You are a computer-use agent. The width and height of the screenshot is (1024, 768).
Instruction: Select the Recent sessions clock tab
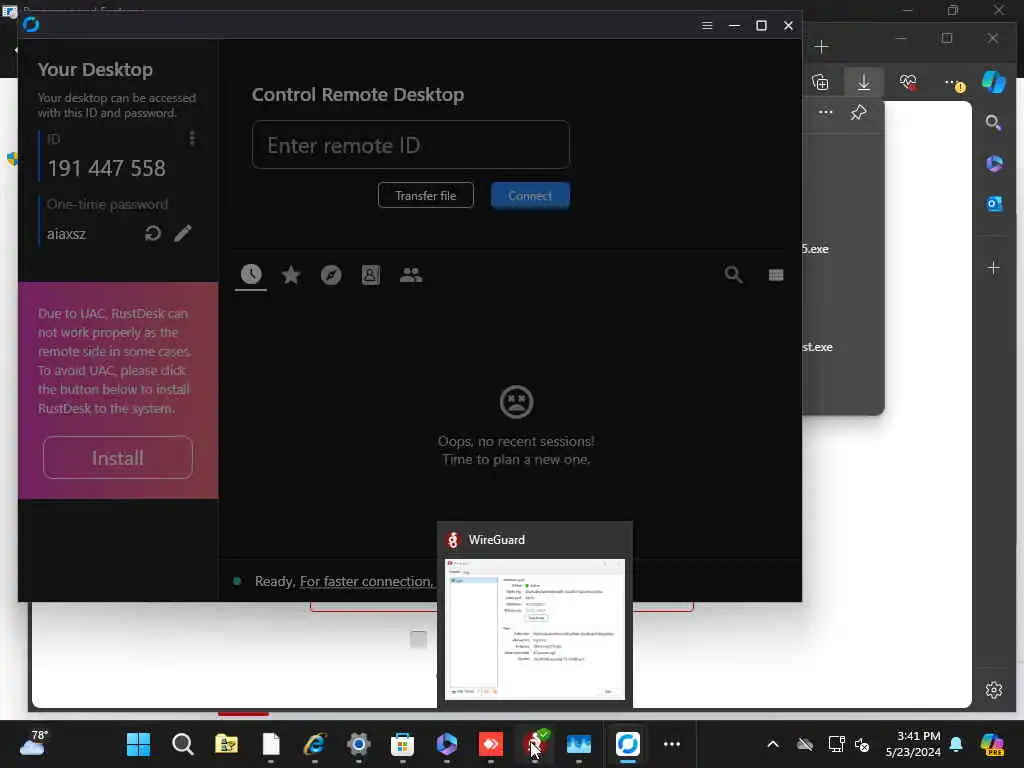(x=251, y=275)
